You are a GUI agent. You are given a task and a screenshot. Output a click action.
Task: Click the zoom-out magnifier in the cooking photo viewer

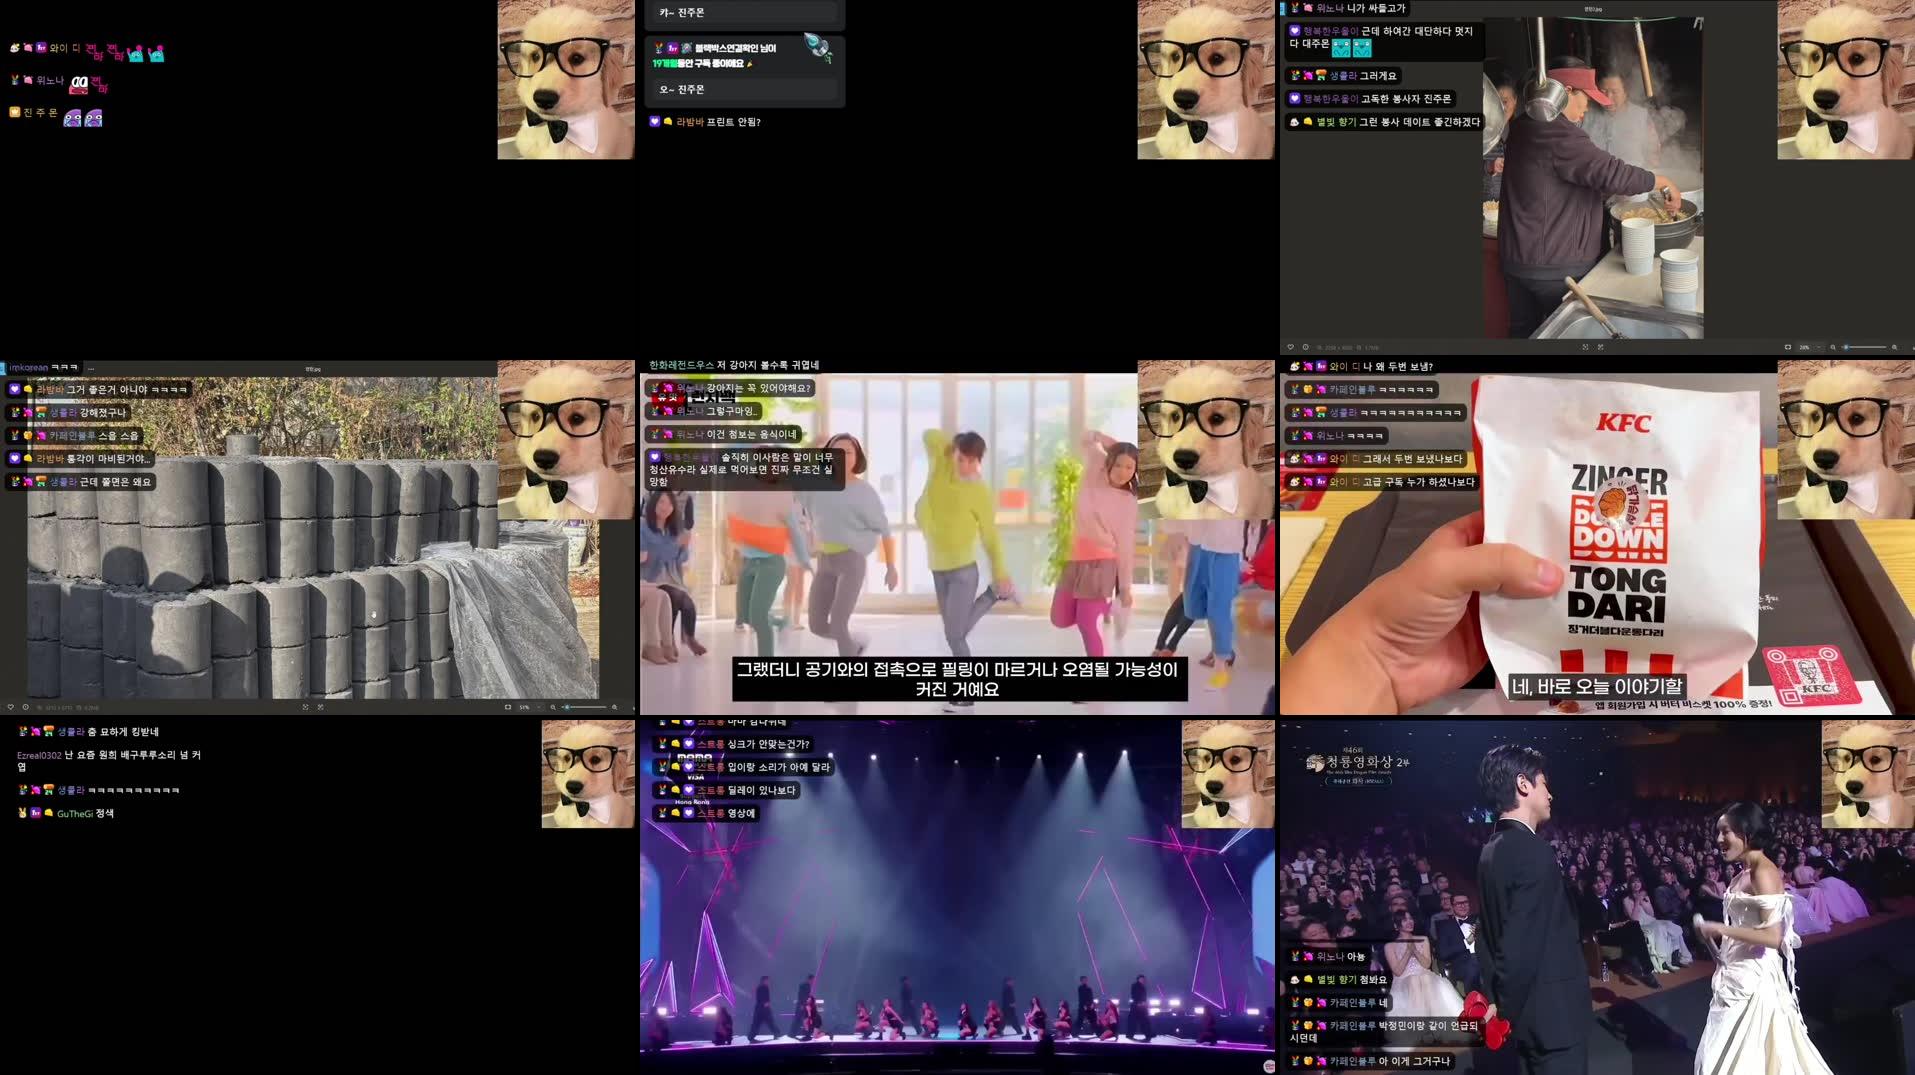(1832, 347)
